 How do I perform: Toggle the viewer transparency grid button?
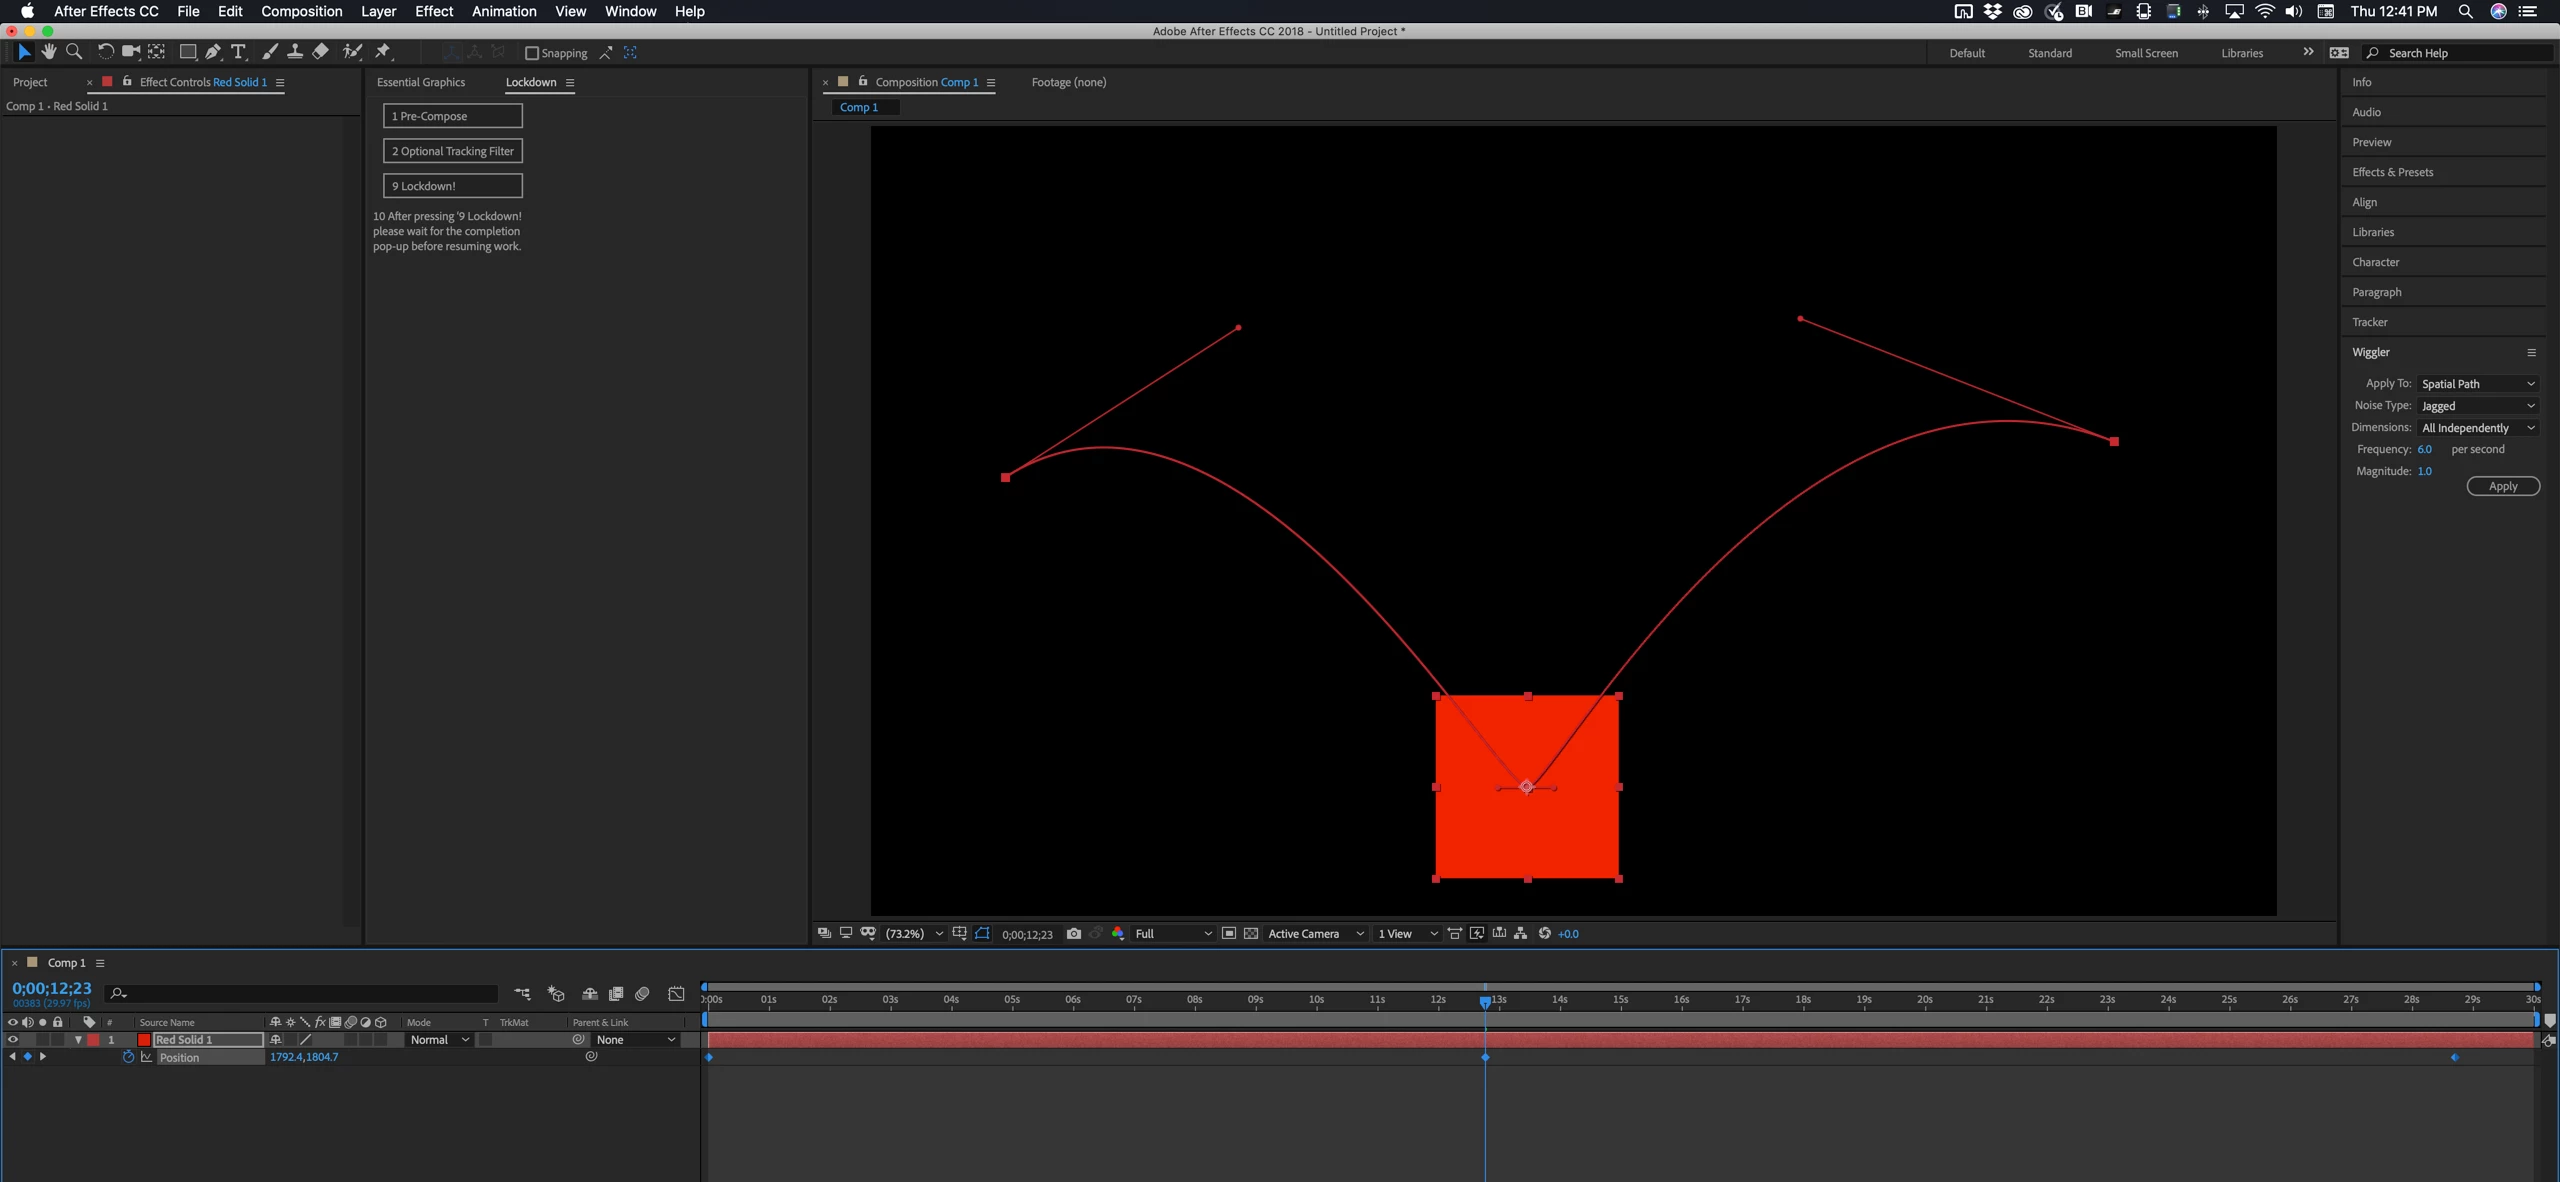click(1250, 934)
